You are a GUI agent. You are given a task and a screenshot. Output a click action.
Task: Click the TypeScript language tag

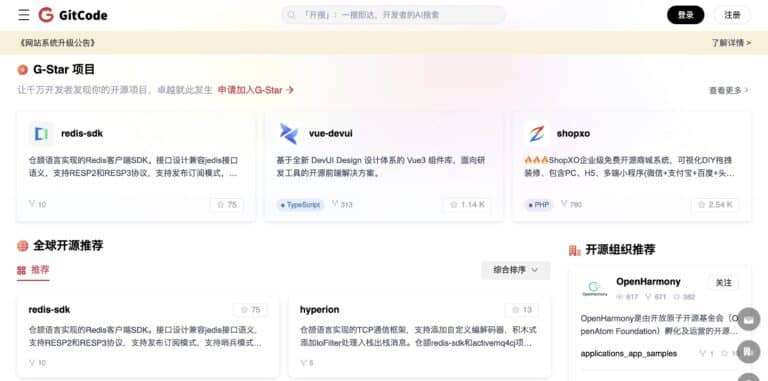coord(300,205)
